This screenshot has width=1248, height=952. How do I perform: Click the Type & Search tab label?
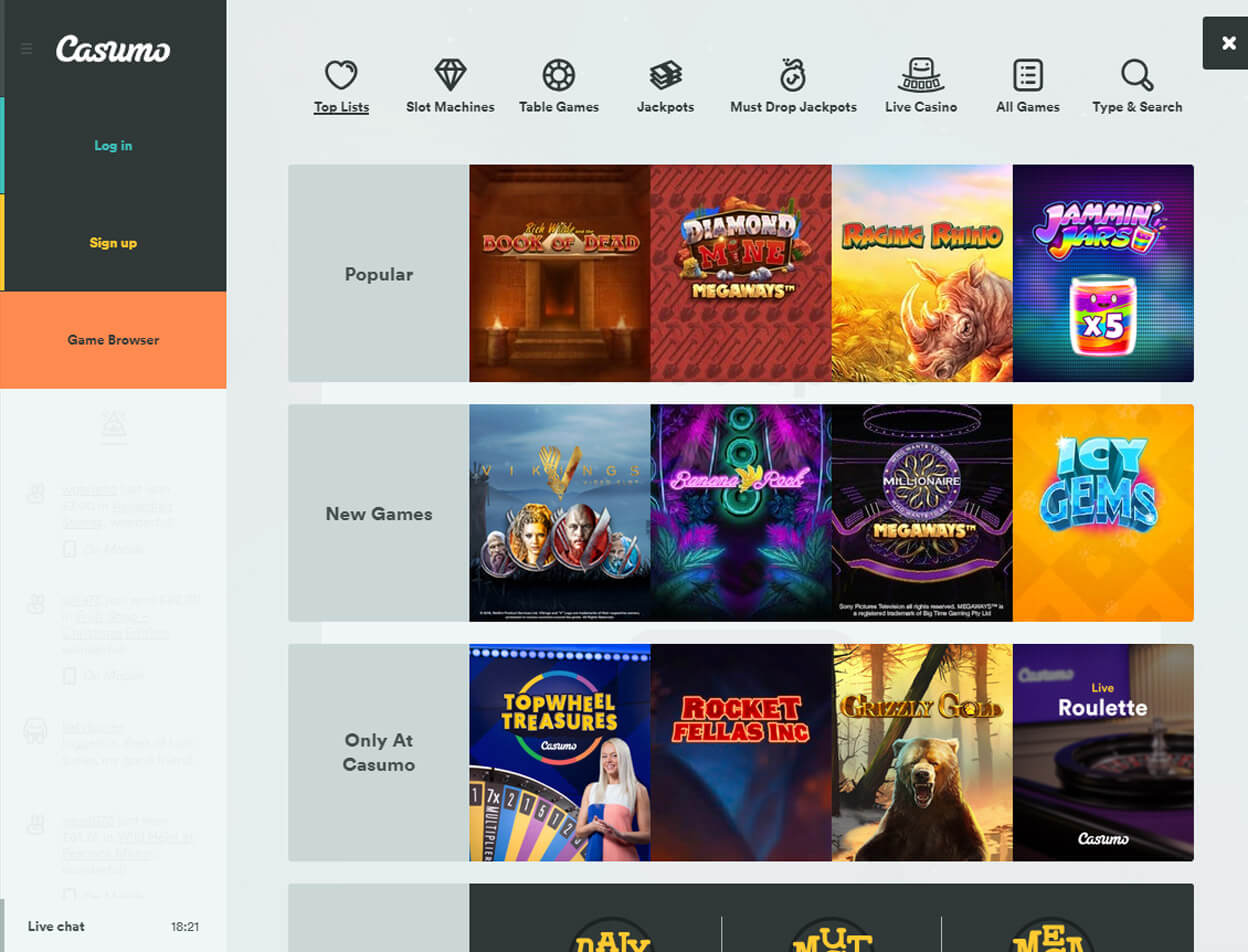pos(1137,107)
